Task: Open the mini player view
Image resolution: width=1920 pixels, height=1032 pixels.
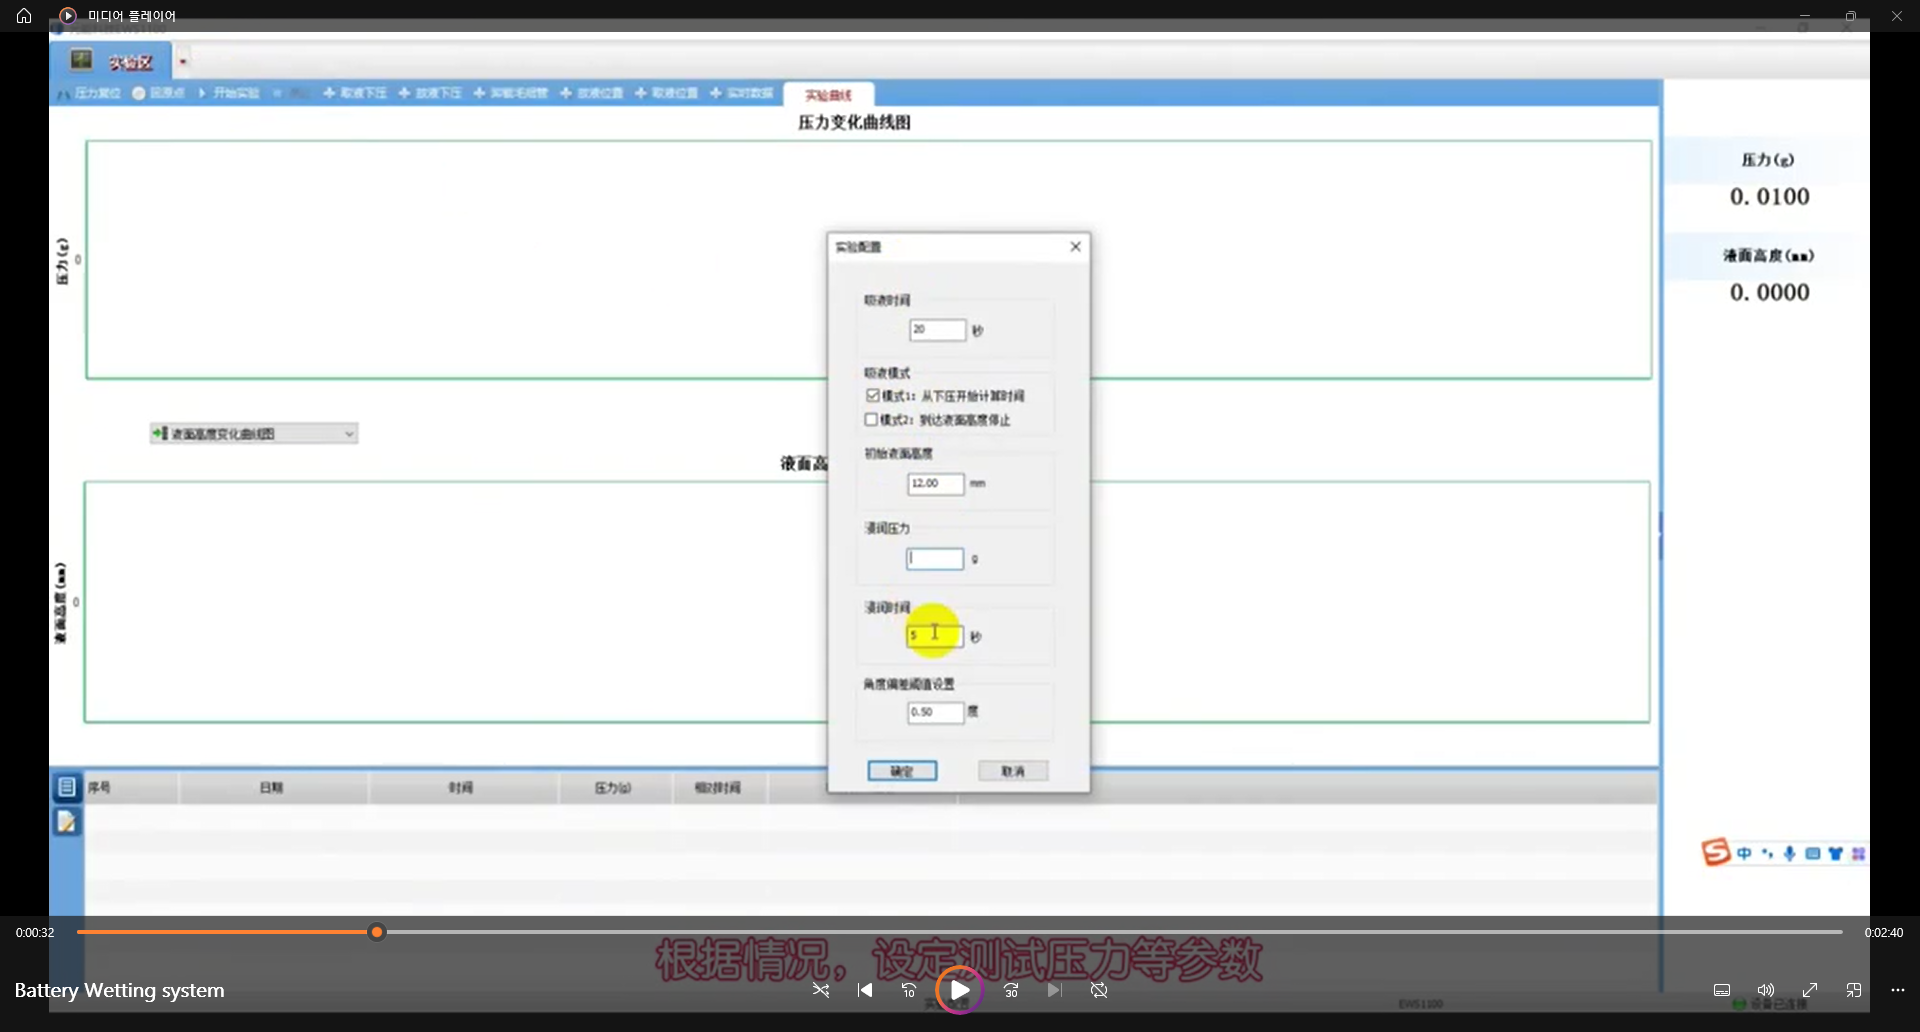Action: pyautogui.click(x=1854, y=990)
